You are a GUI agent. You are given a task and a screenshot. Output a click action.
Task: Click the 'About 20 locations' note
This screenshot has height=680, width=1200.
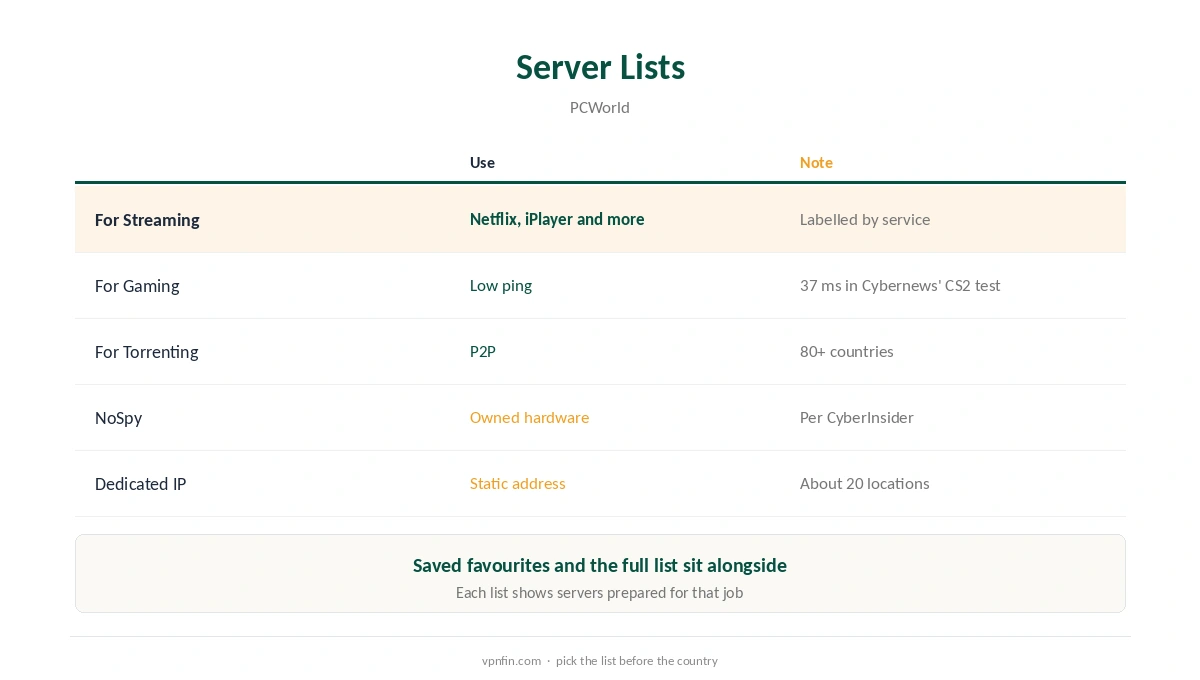865,484
